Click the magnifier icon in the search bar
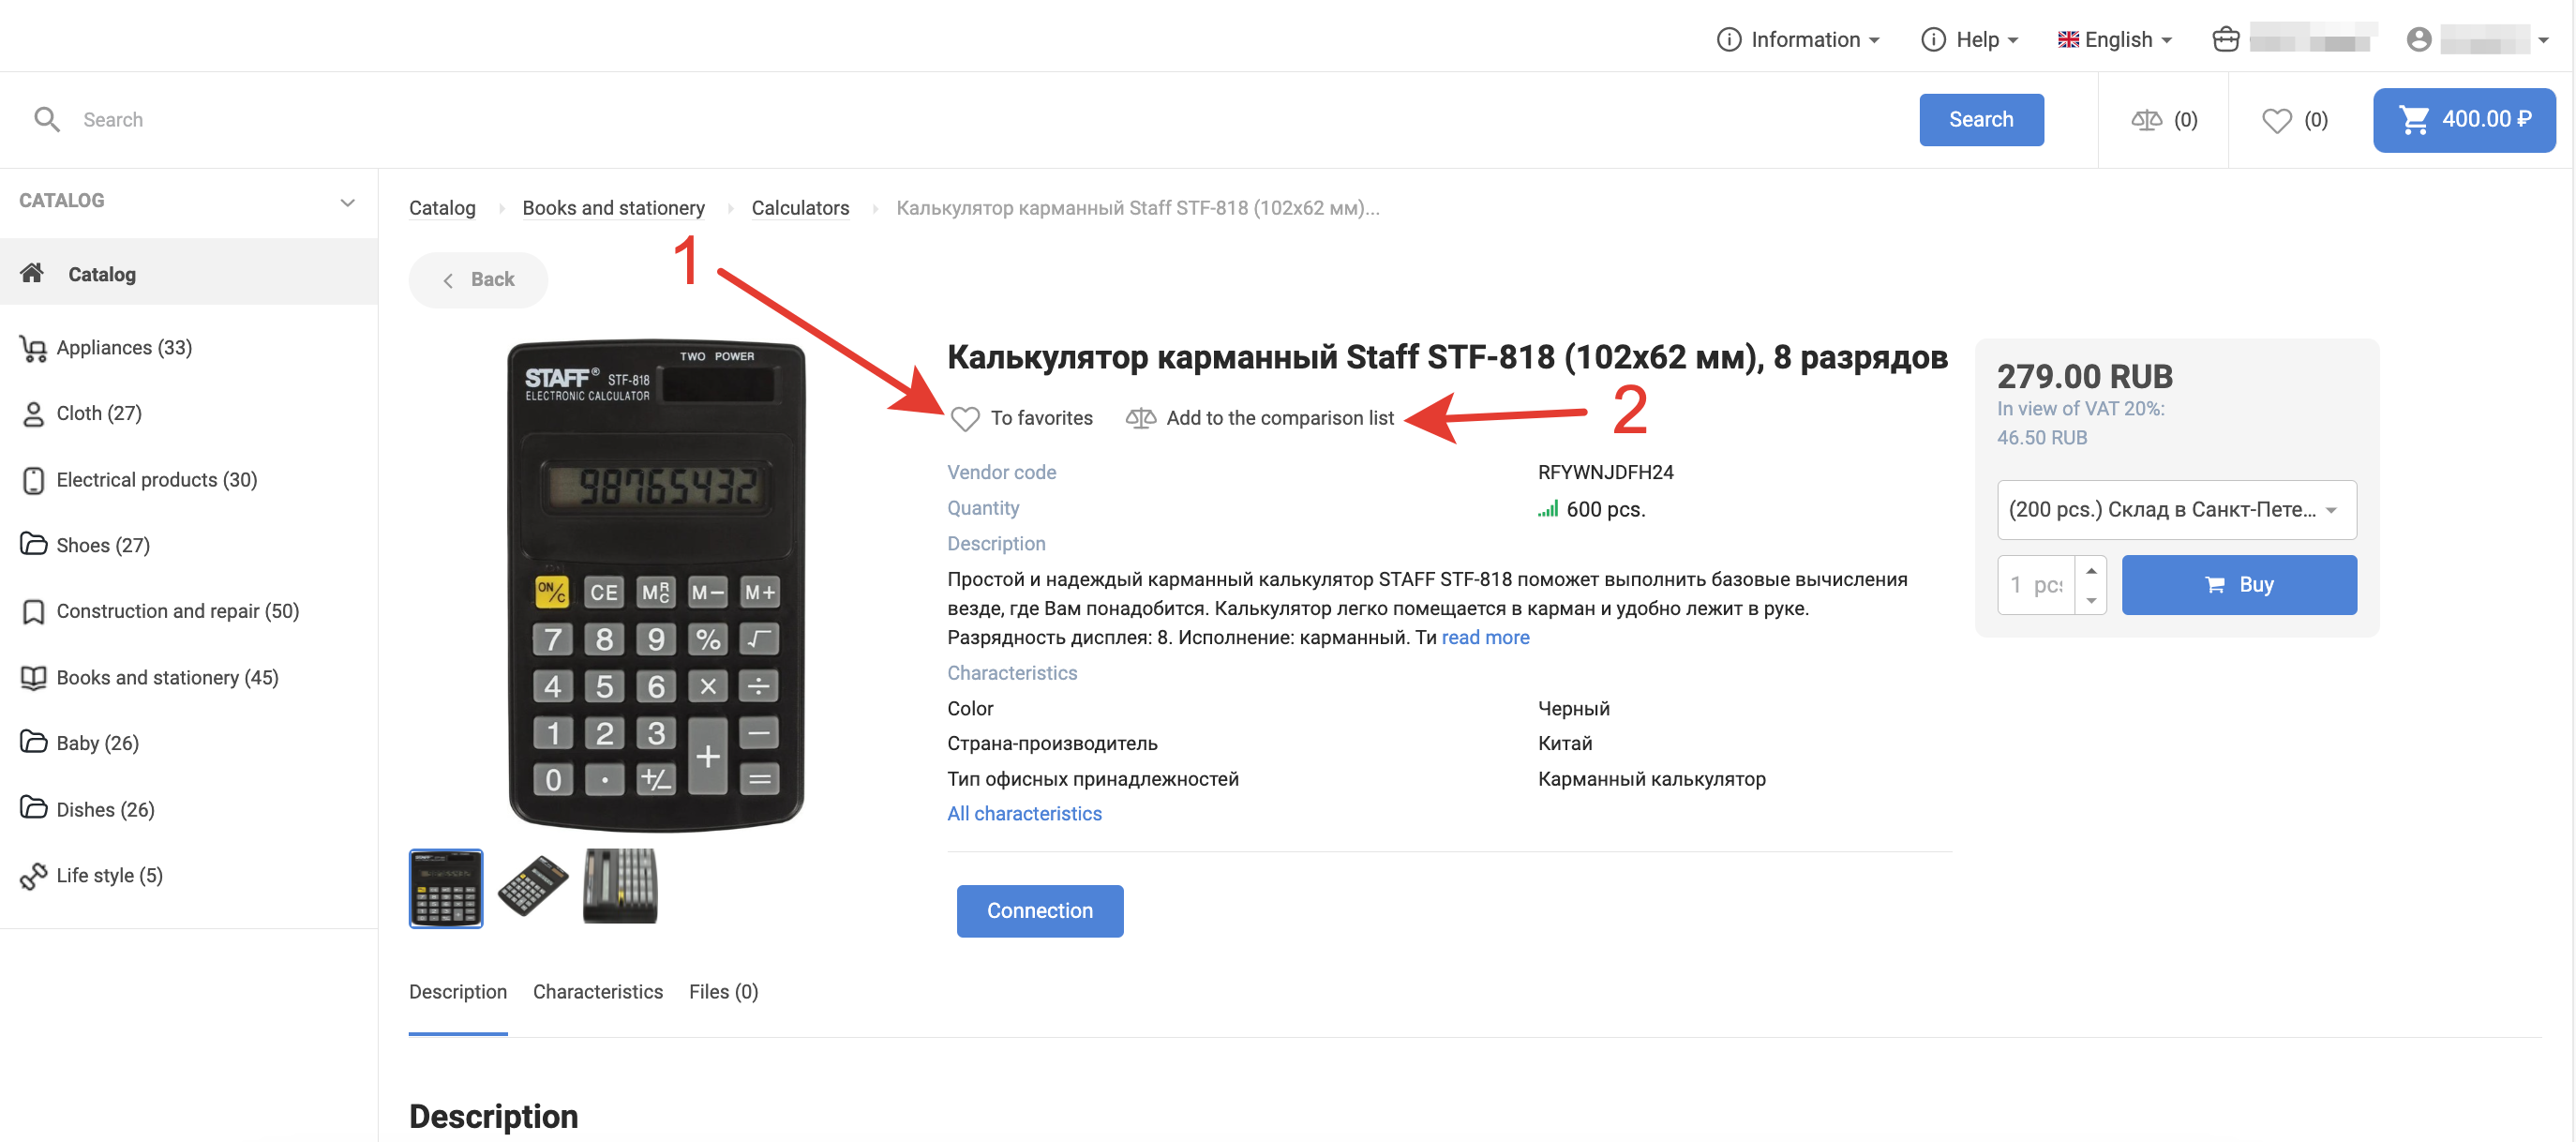 [47, 120]
